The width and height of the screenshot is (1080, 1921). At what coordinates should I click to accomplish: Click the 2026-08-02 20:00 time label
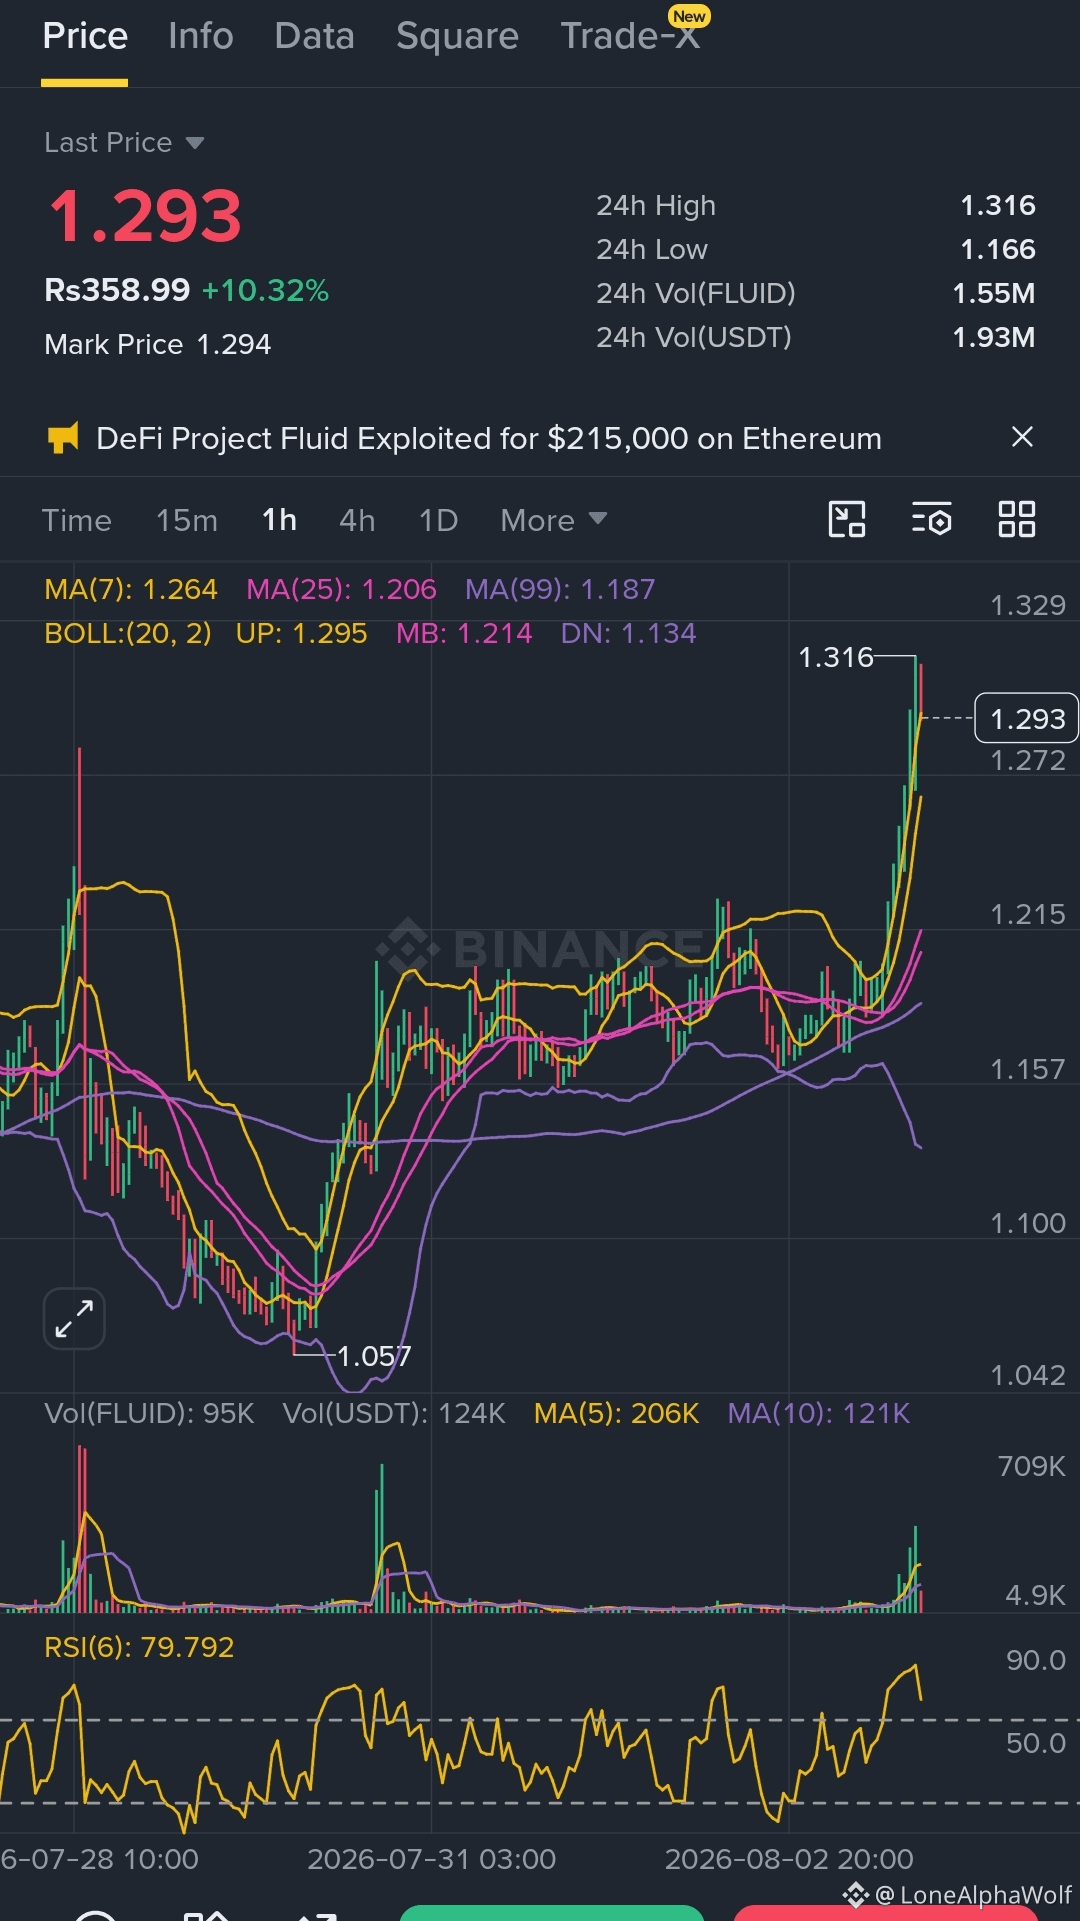tap(789, 1860)
